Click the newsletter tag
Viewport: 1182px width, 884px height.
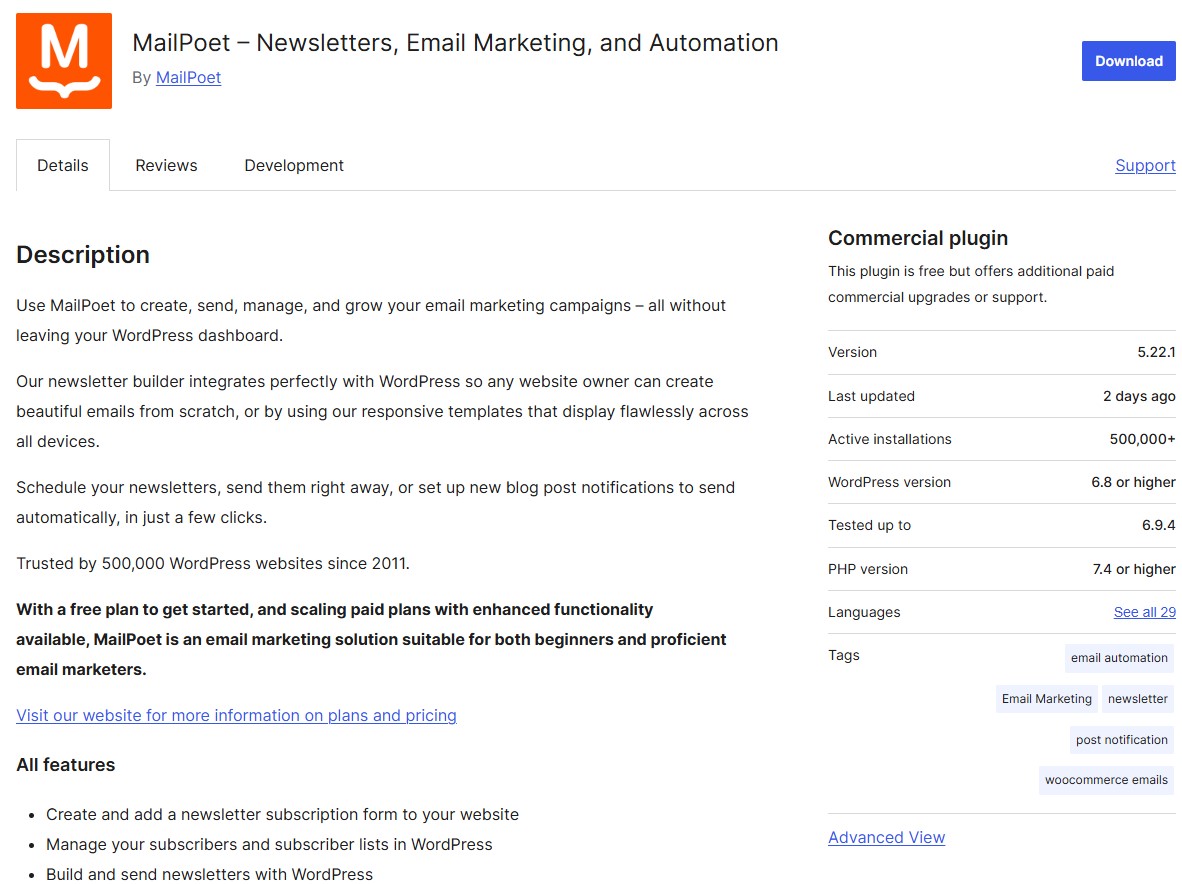coord(1137,699)
